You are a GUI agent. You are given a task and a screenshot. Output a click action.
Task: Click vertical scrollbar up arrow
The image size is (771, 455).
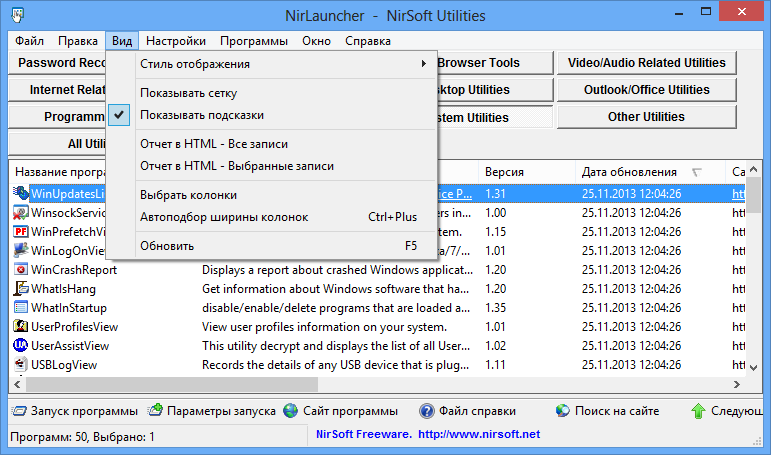[x=754, y=170]
